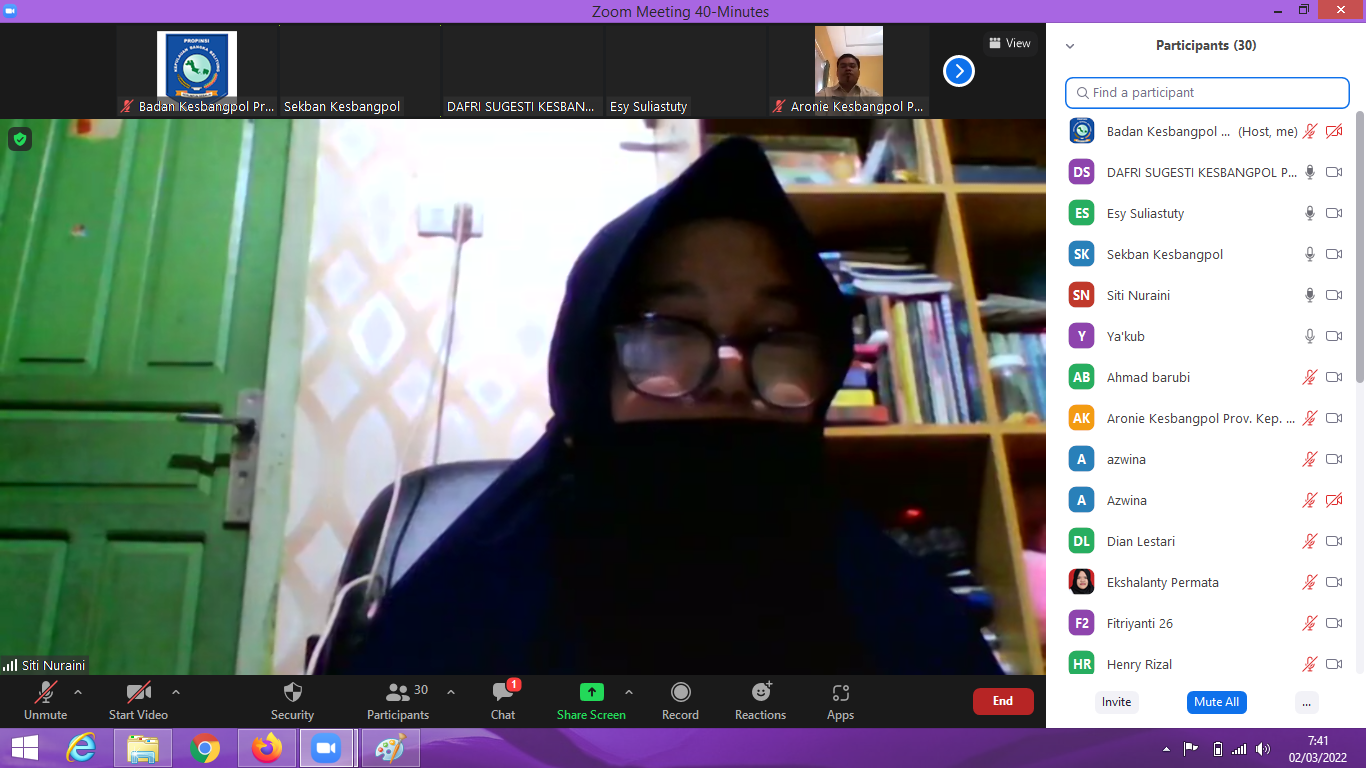Screen dimensions: 1366x768
Task: Click the green Share Screen icon
Action: coord(591,692)
